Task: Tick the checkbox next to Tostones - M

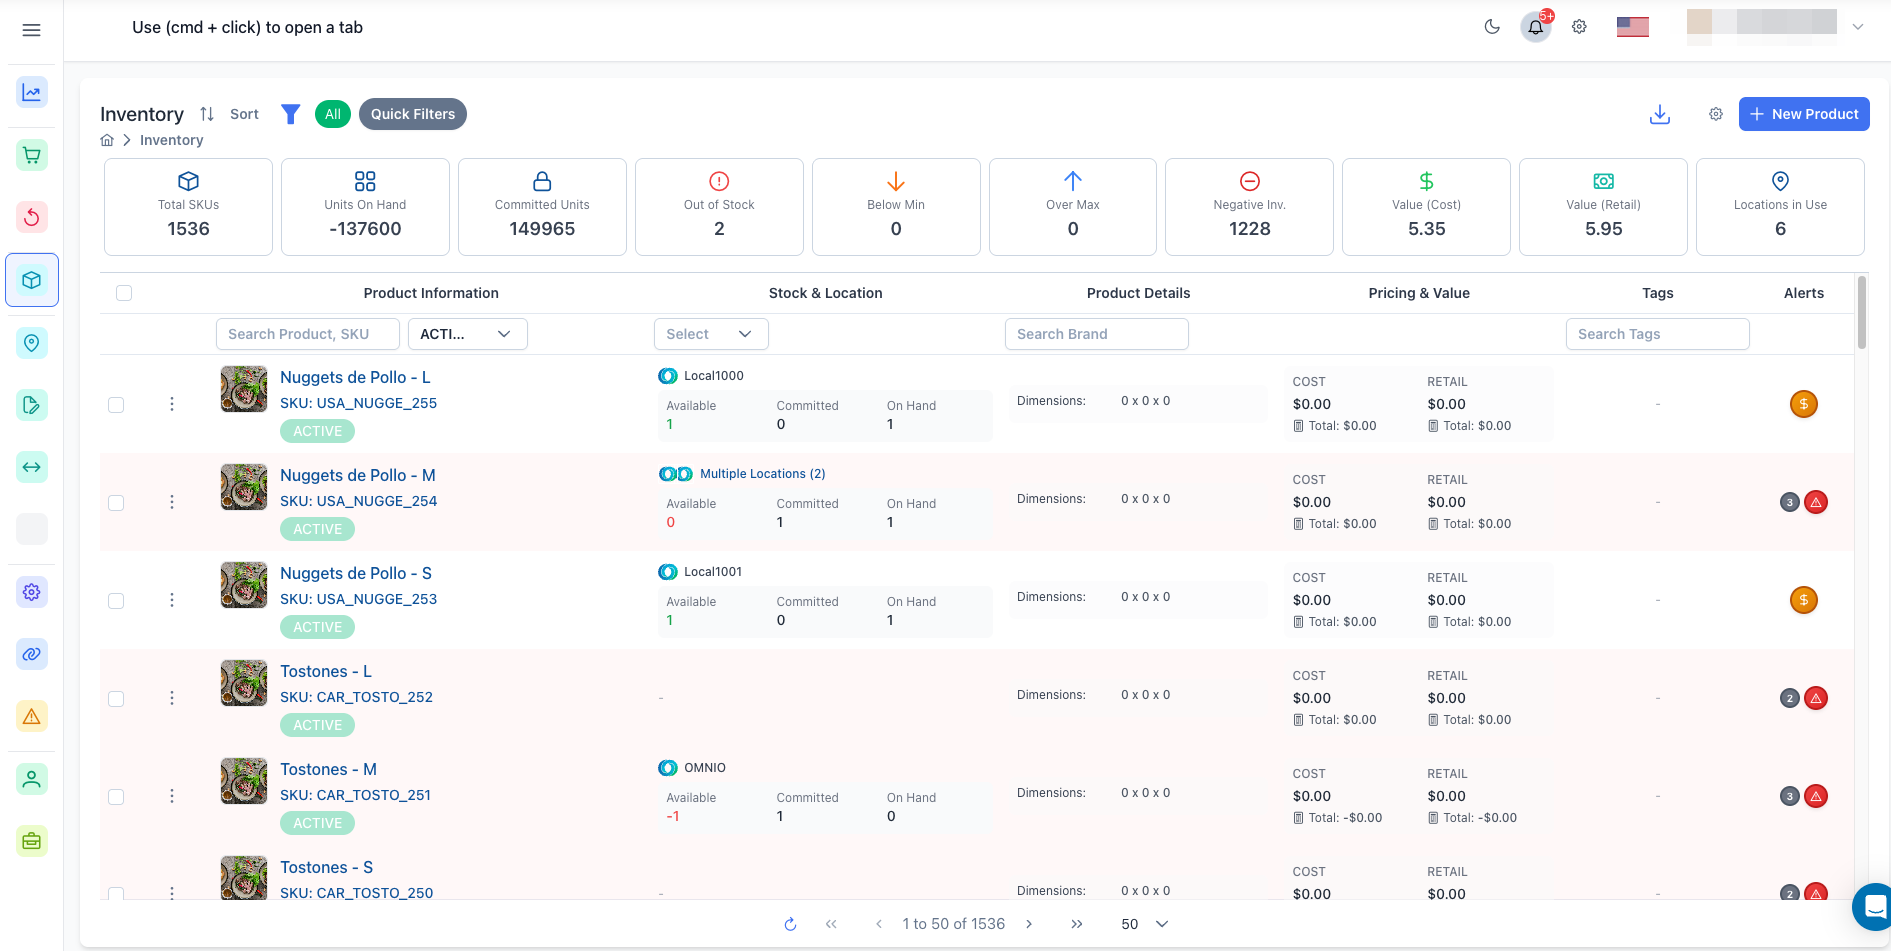Action: pos(115,797)
